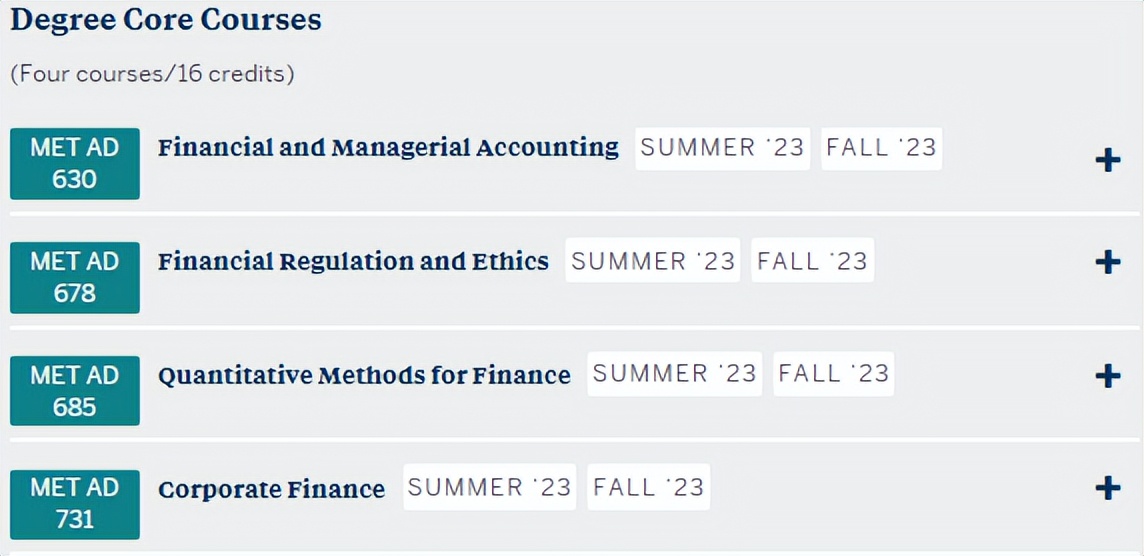Screen dimensions: 1144x556
Task: Click the MET AD 630 course badge
Action: tap(75, 163)
